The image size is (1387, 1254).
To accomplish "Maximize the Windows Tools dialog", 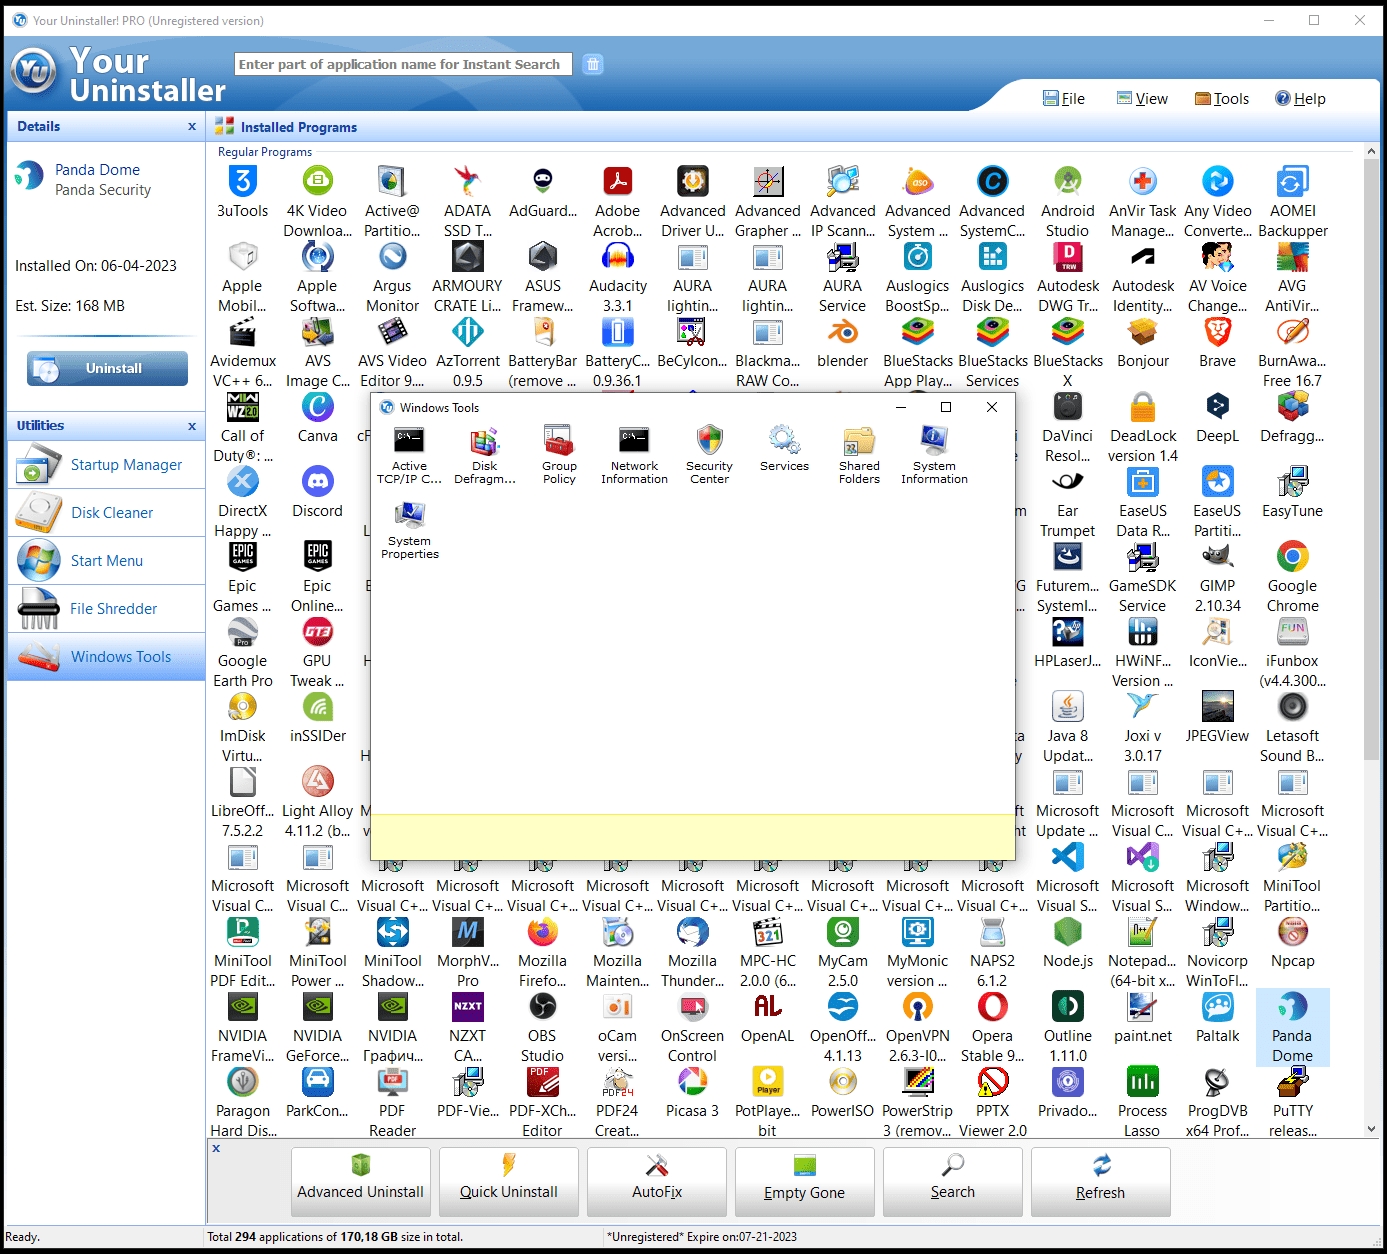I will point(946,407).
